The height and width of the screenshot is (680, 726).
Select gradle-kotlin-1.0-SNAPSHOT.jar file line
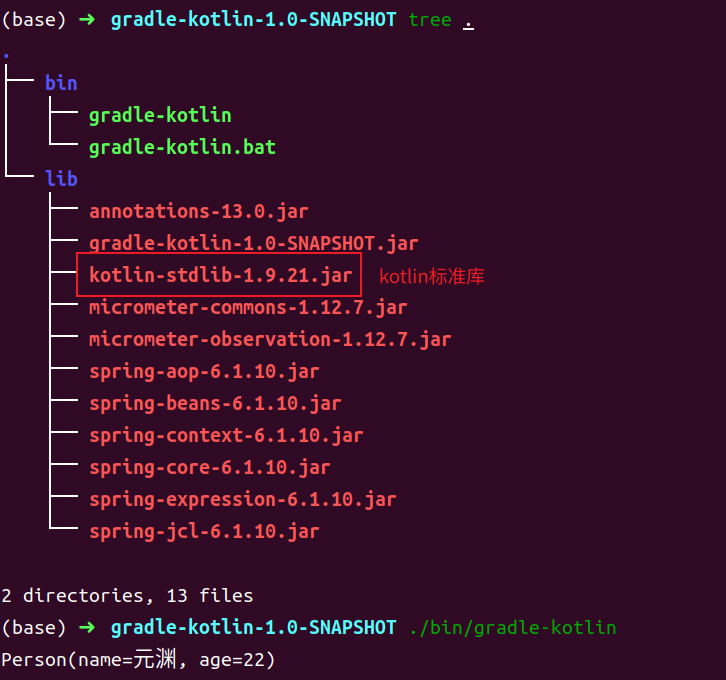click(x=254, y=243)
